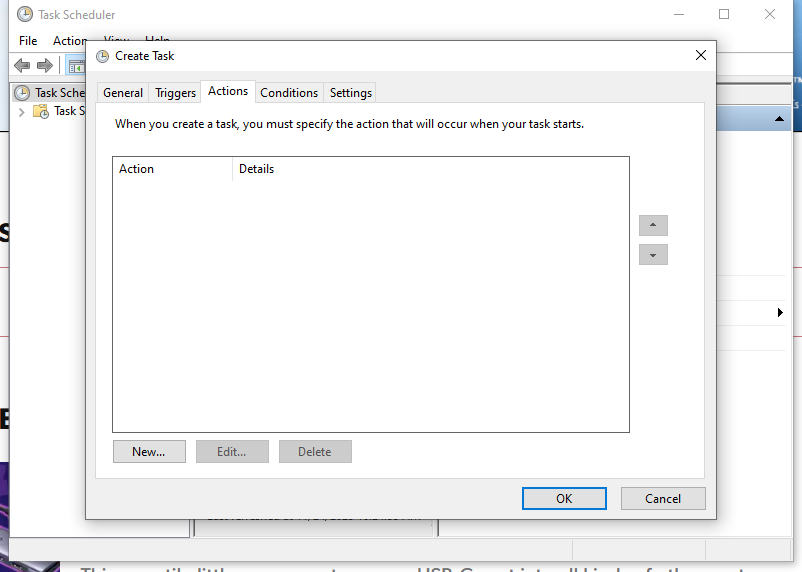Go to the Conditions tab
The height and width of the screenshot is (572, 802).
point(289,93)
